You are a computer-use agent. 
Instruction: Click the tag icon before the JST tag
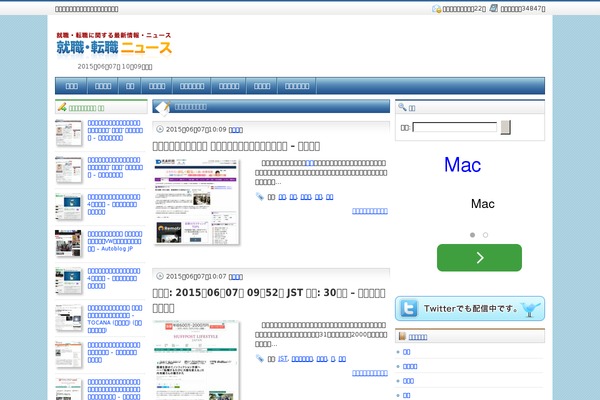pyautogui.click(x=260, y=358)
